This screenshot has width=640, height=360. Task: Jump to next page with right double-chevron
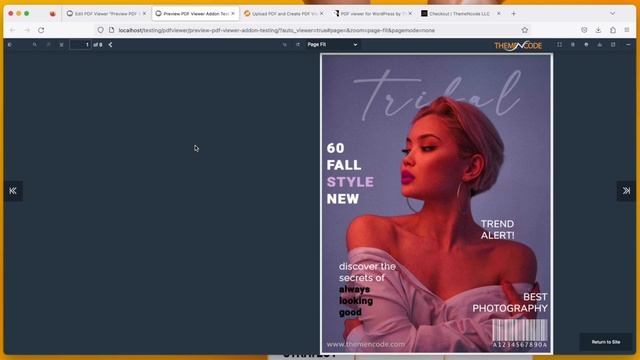(x=626, y=191)
